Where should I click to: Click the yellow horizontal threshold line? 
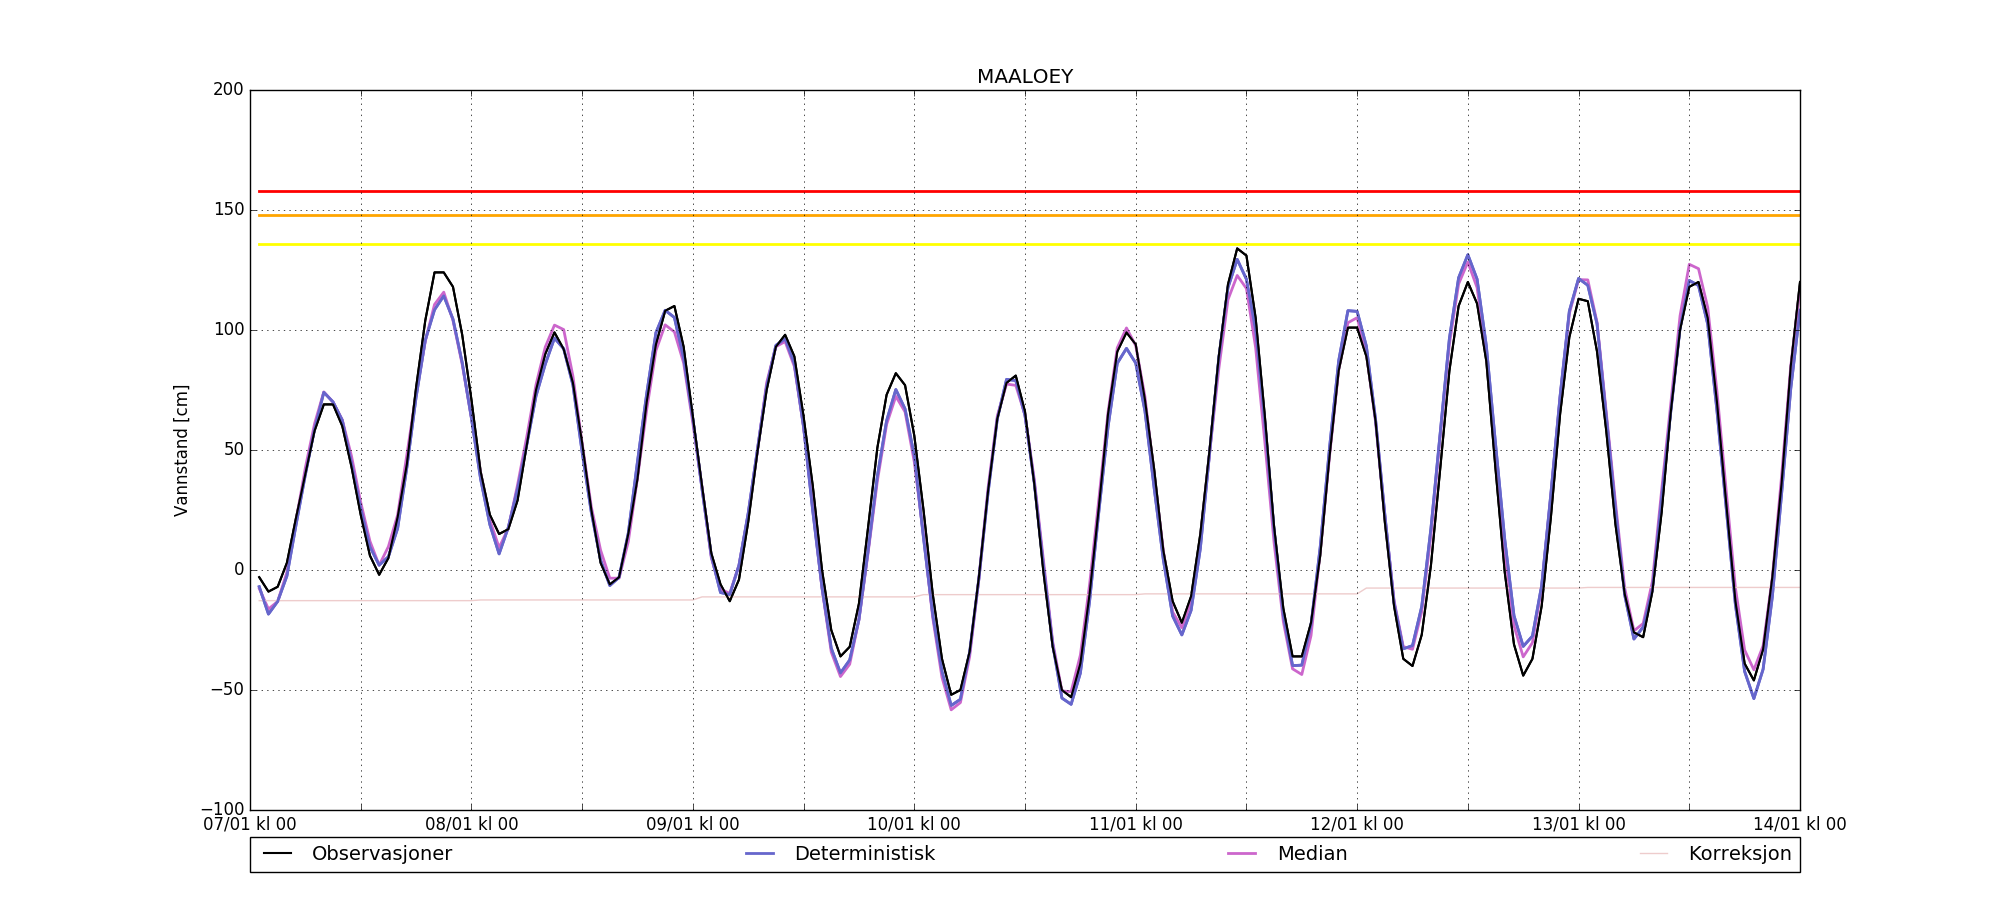click(1029, 244)
